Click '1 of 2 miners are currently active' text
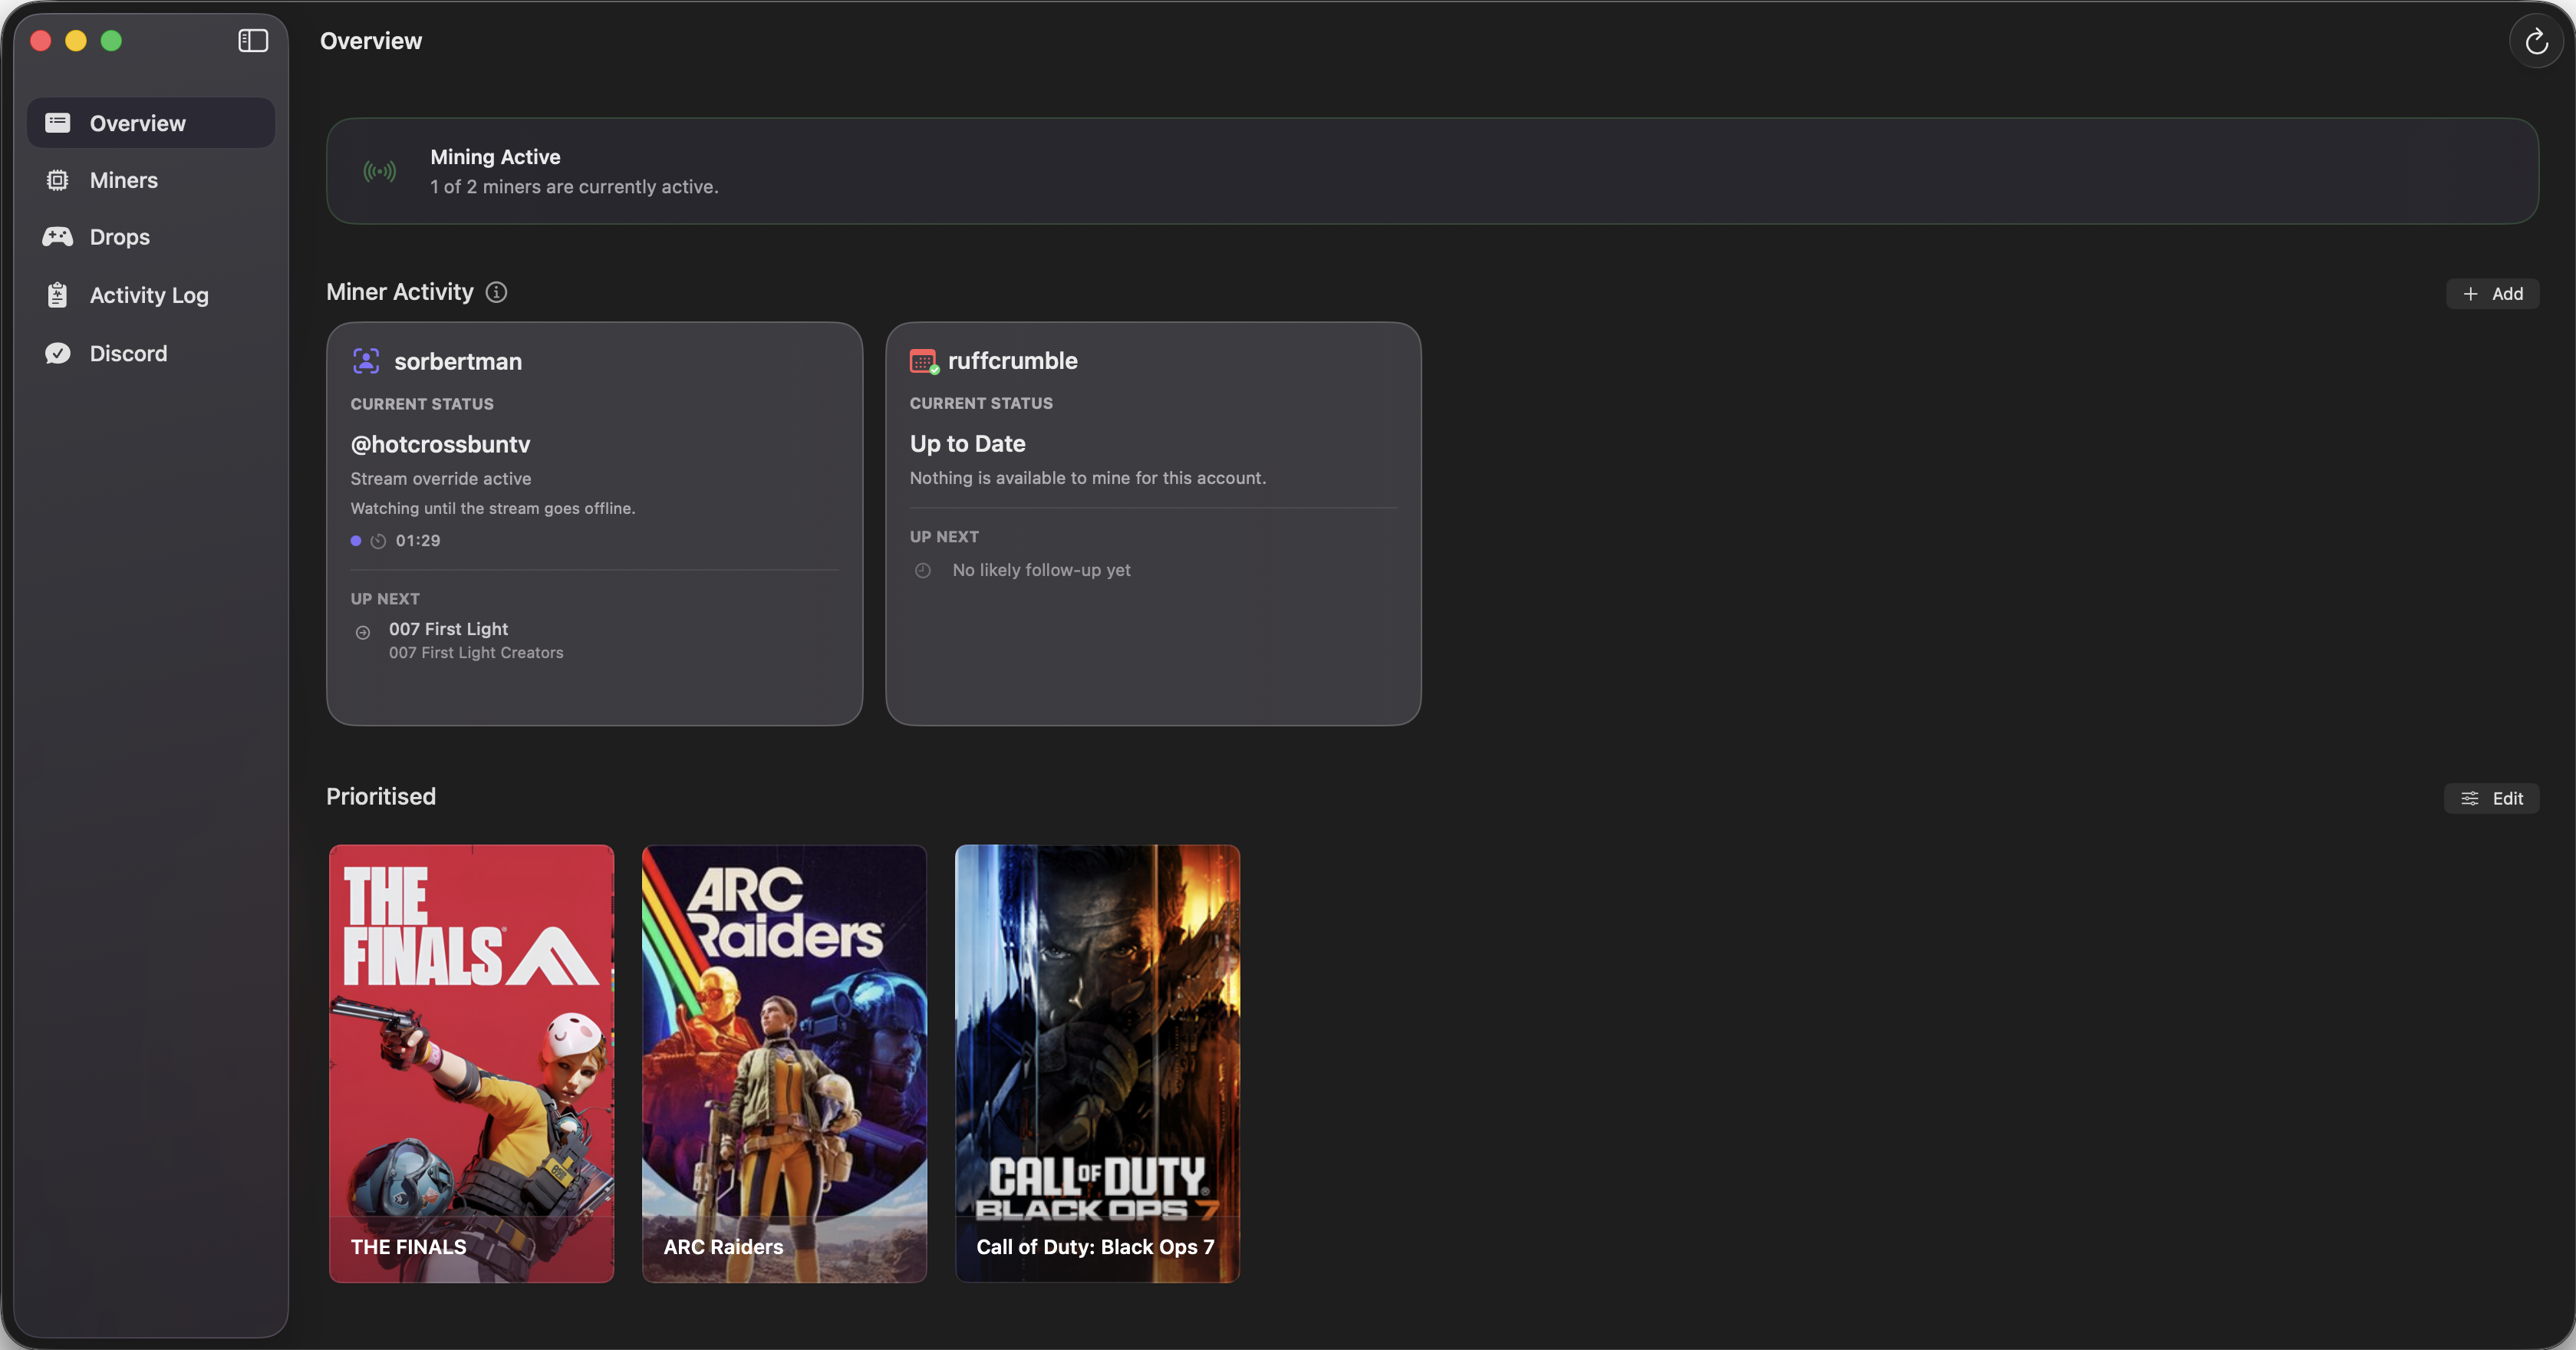The image size is (2576, 1350). pyautogui.click(x=574, y=187)
